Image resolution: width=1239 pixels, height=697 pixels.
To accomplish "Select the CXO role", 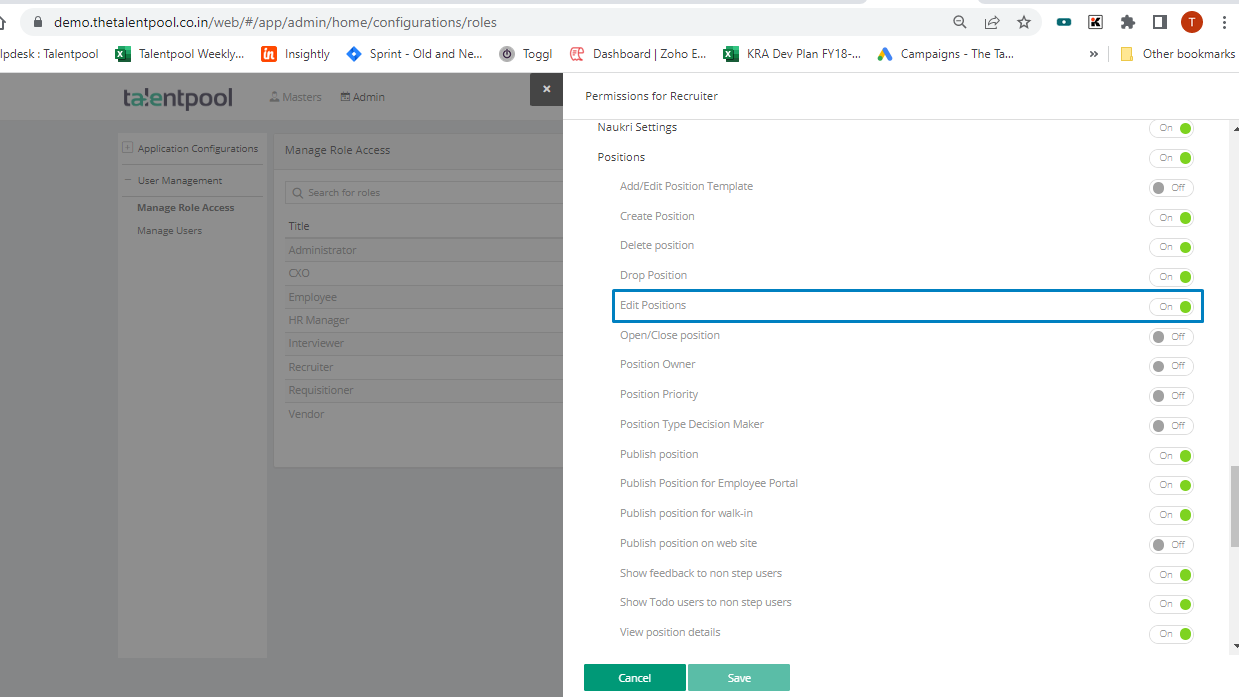I will [299, 273].
